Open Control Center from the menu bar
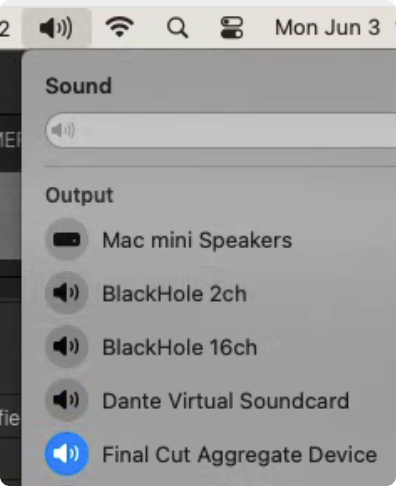This screenshot has width=396, height=486. click(x=232, y=28)
